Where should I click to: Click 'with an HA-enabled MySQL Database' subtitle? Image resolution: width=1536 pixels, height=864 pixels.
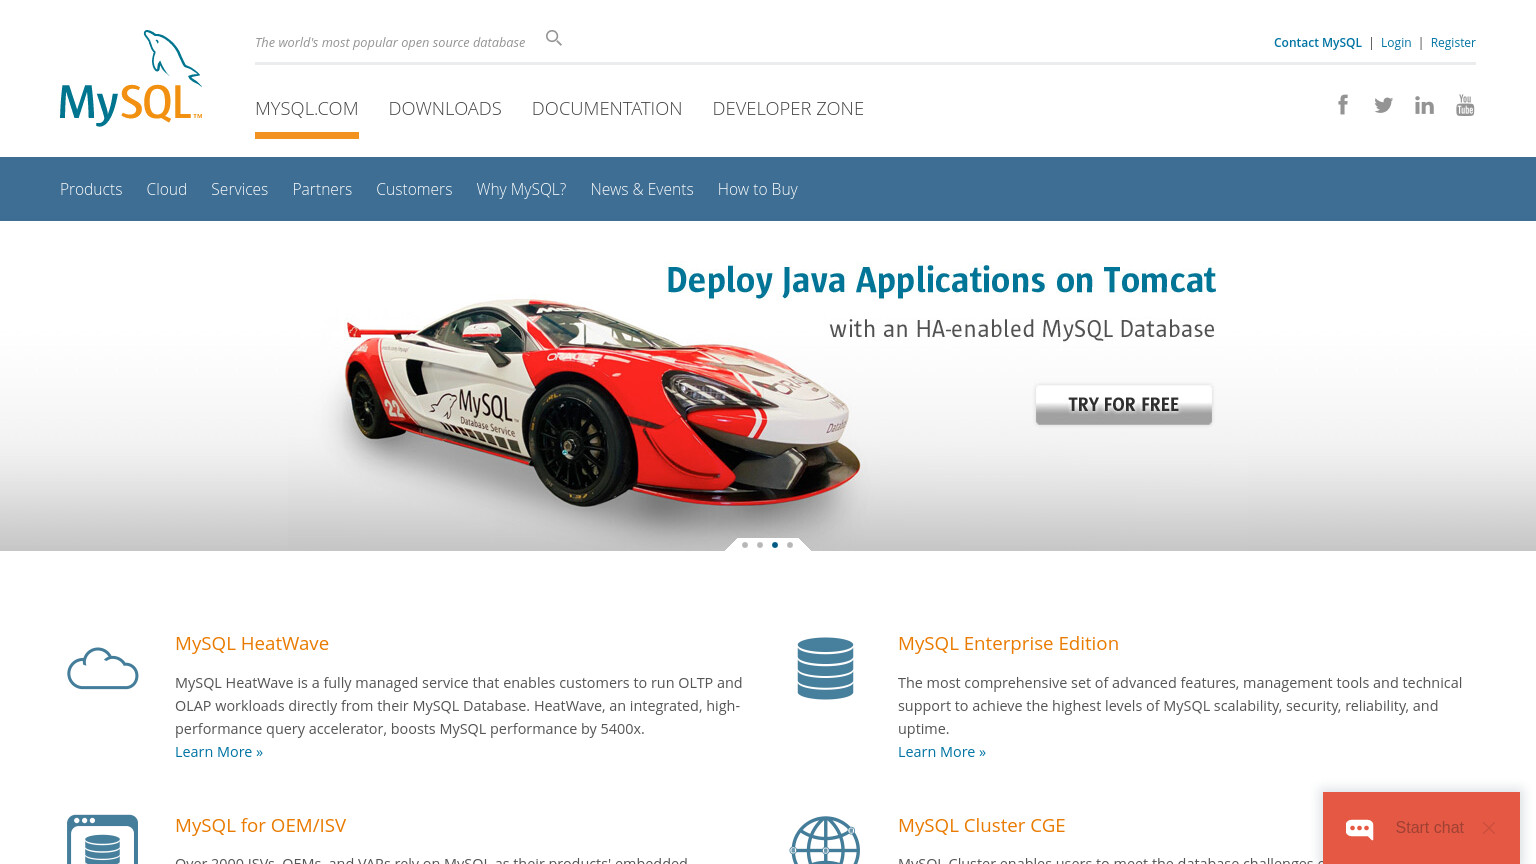point(1022,329)
